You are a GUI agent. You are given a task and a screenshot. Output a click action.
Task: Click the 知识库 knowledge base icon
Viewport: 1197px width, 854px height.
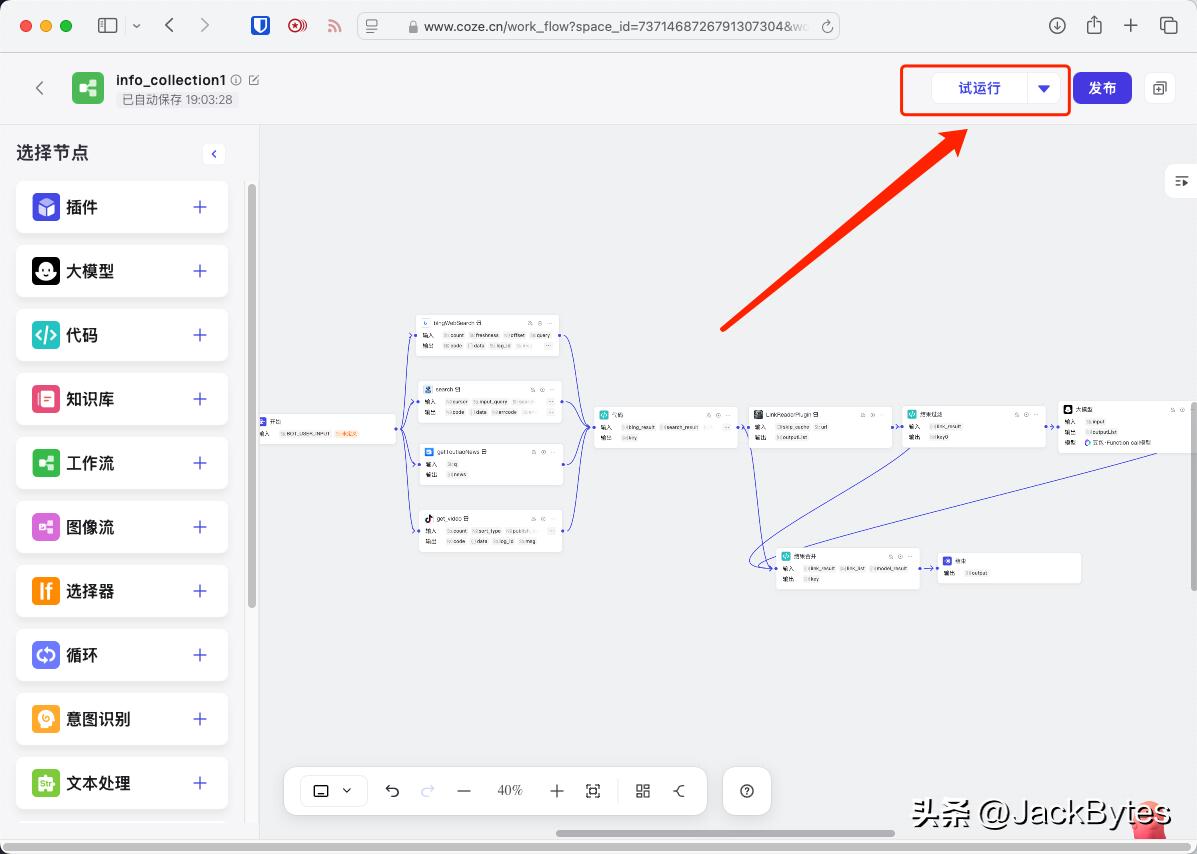(46, 399)
